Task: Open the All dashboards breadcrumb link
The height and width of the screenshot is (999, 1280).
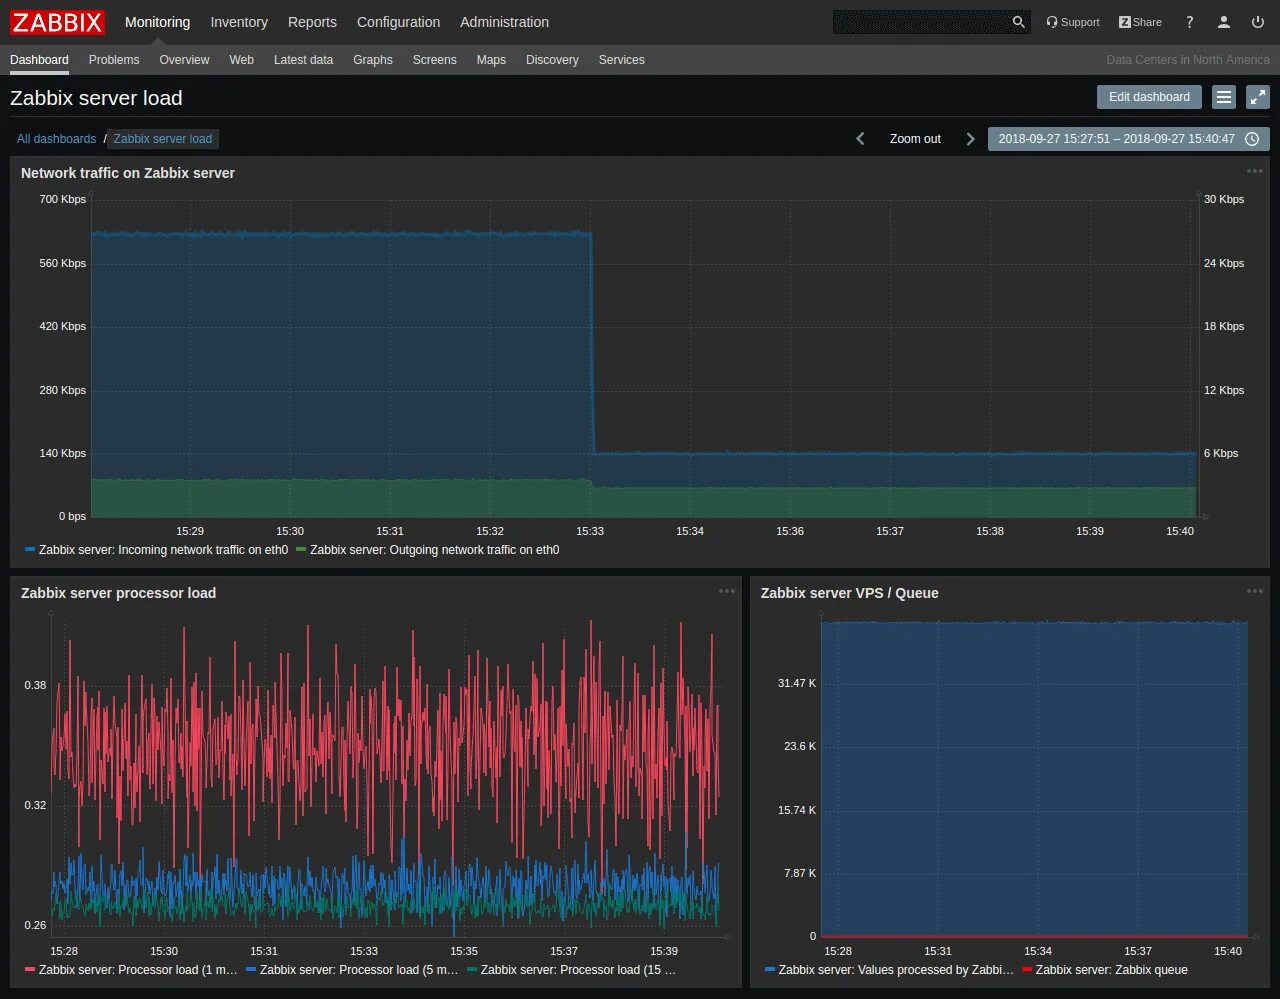Action: [56, 139]
